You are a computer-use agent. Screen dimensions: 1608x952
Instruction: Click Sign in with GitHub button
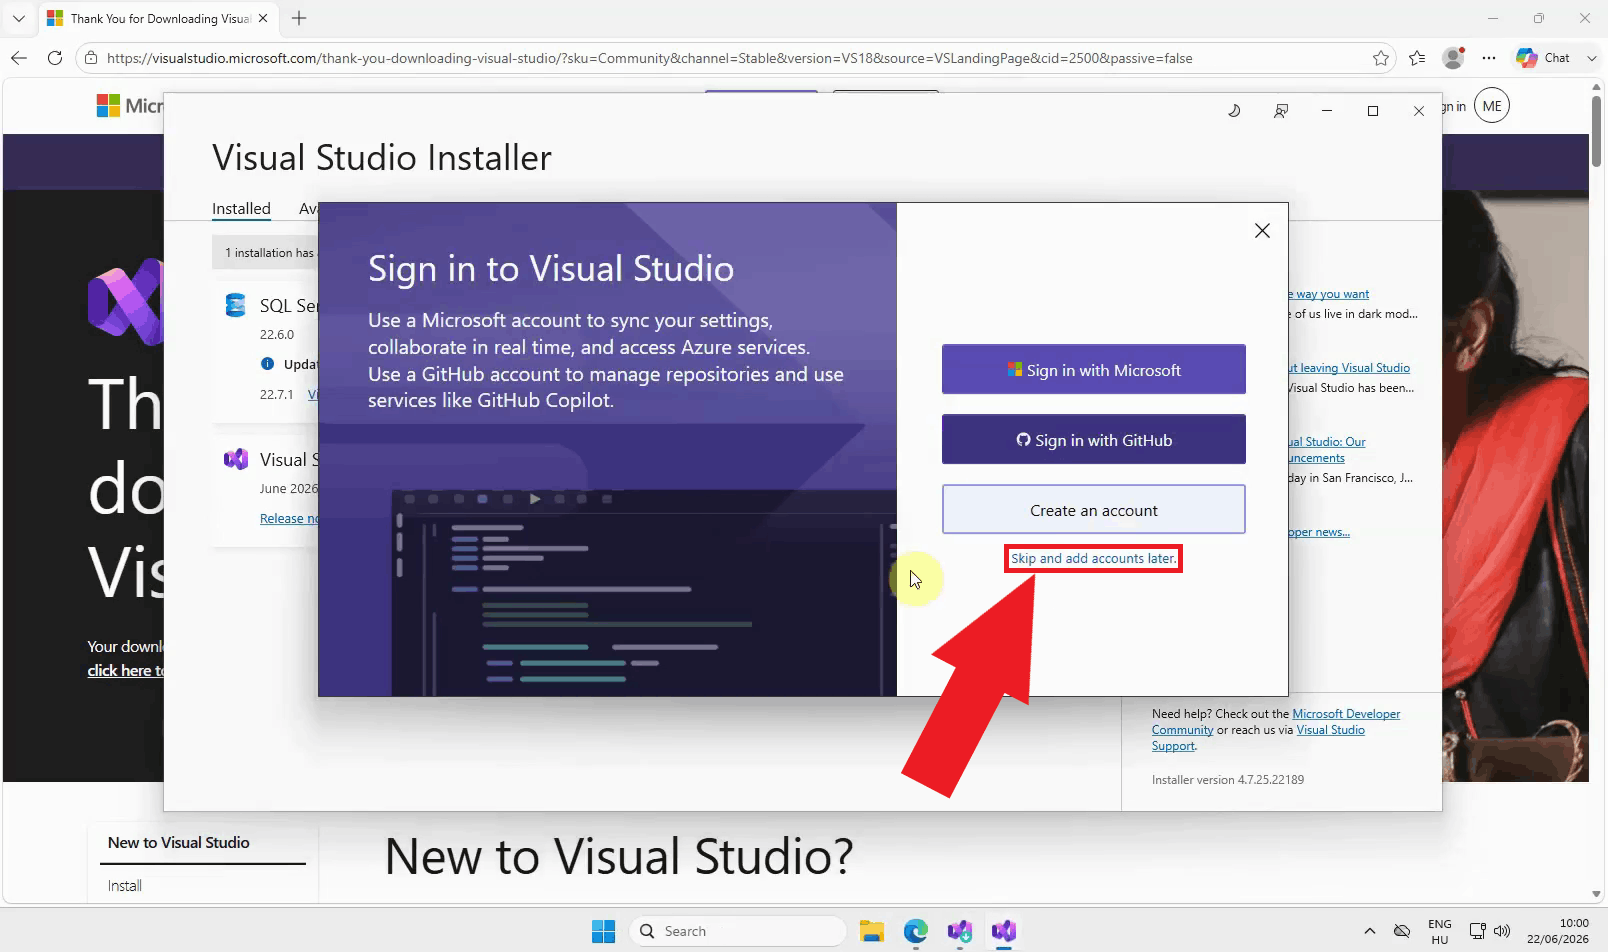coord(1093,440)
